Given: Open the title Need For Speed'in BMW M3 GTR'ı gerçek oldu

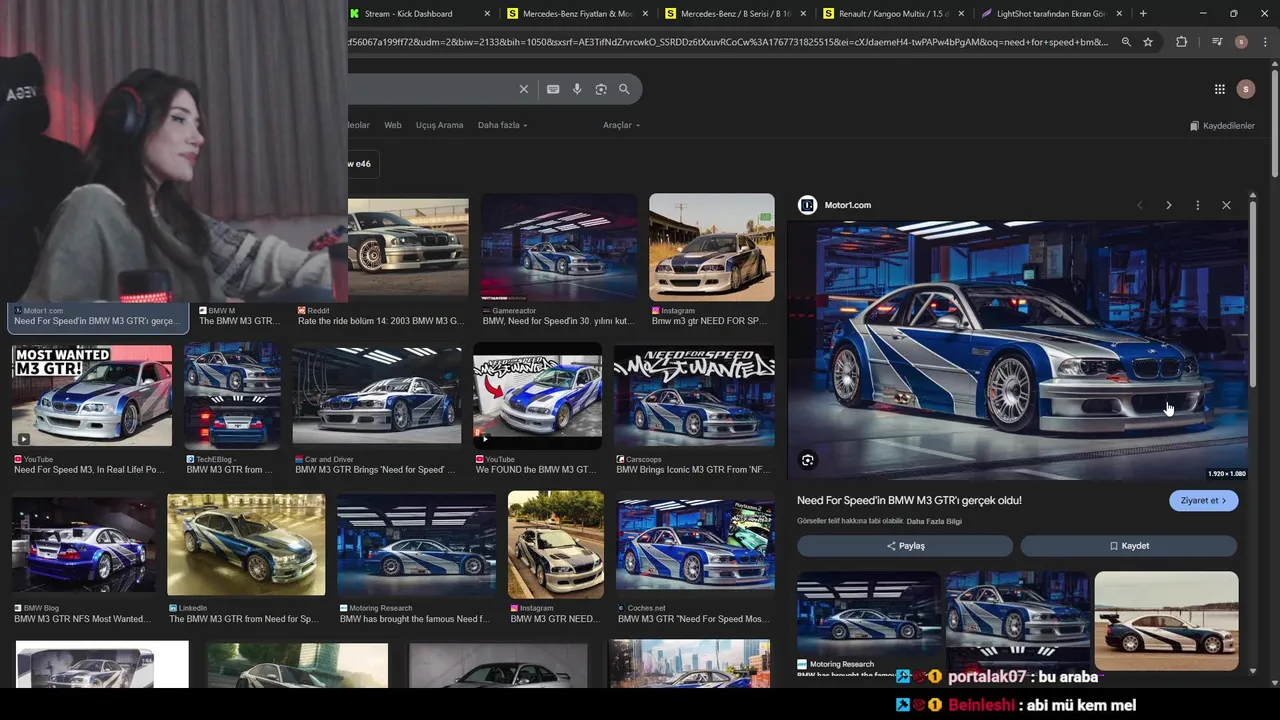Looking at the screenshot, I should 909,500.
